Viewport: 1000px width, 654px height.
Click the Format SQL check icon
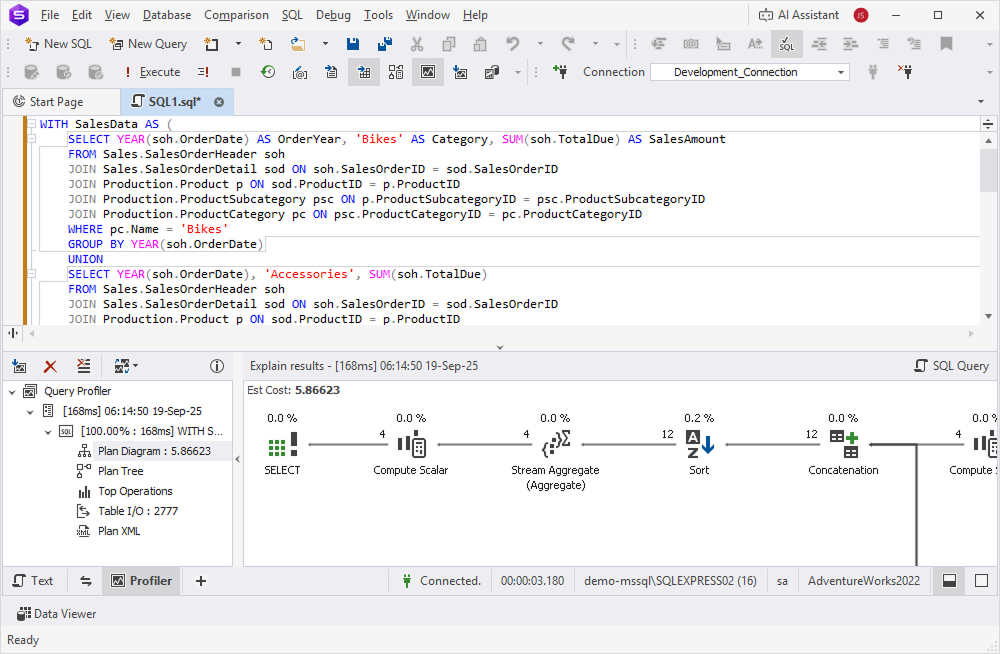[786, 45]
